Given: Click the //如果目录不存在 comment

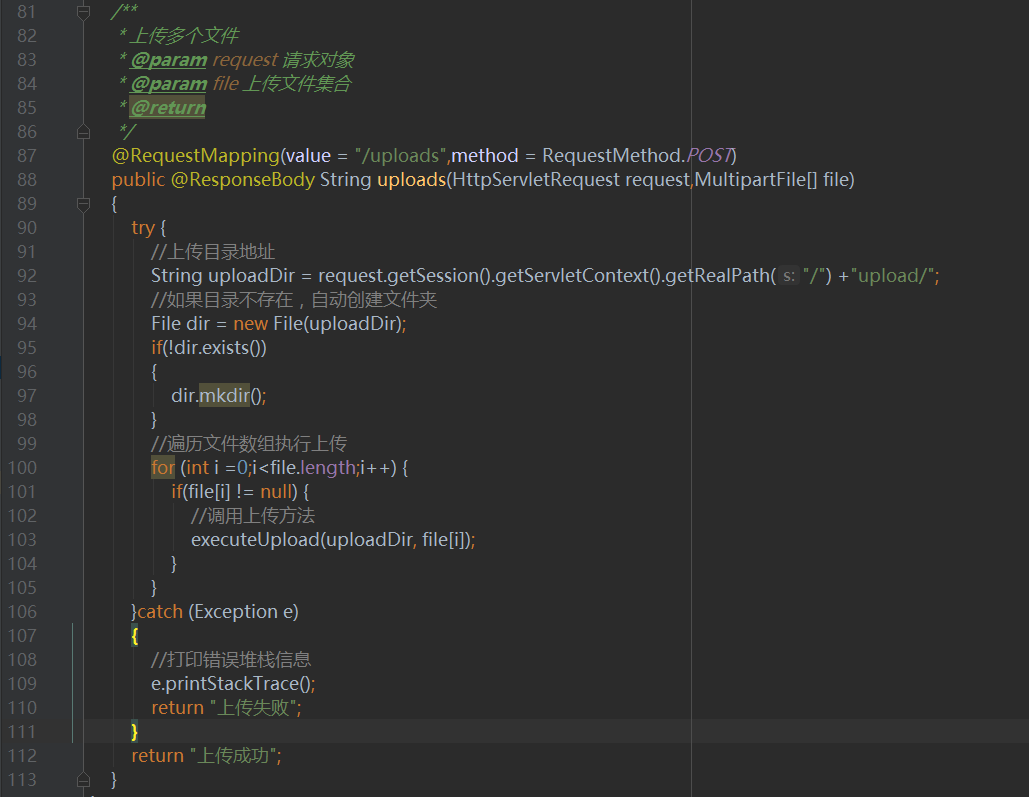Looking at the screenshot, I should coord(294,300).
